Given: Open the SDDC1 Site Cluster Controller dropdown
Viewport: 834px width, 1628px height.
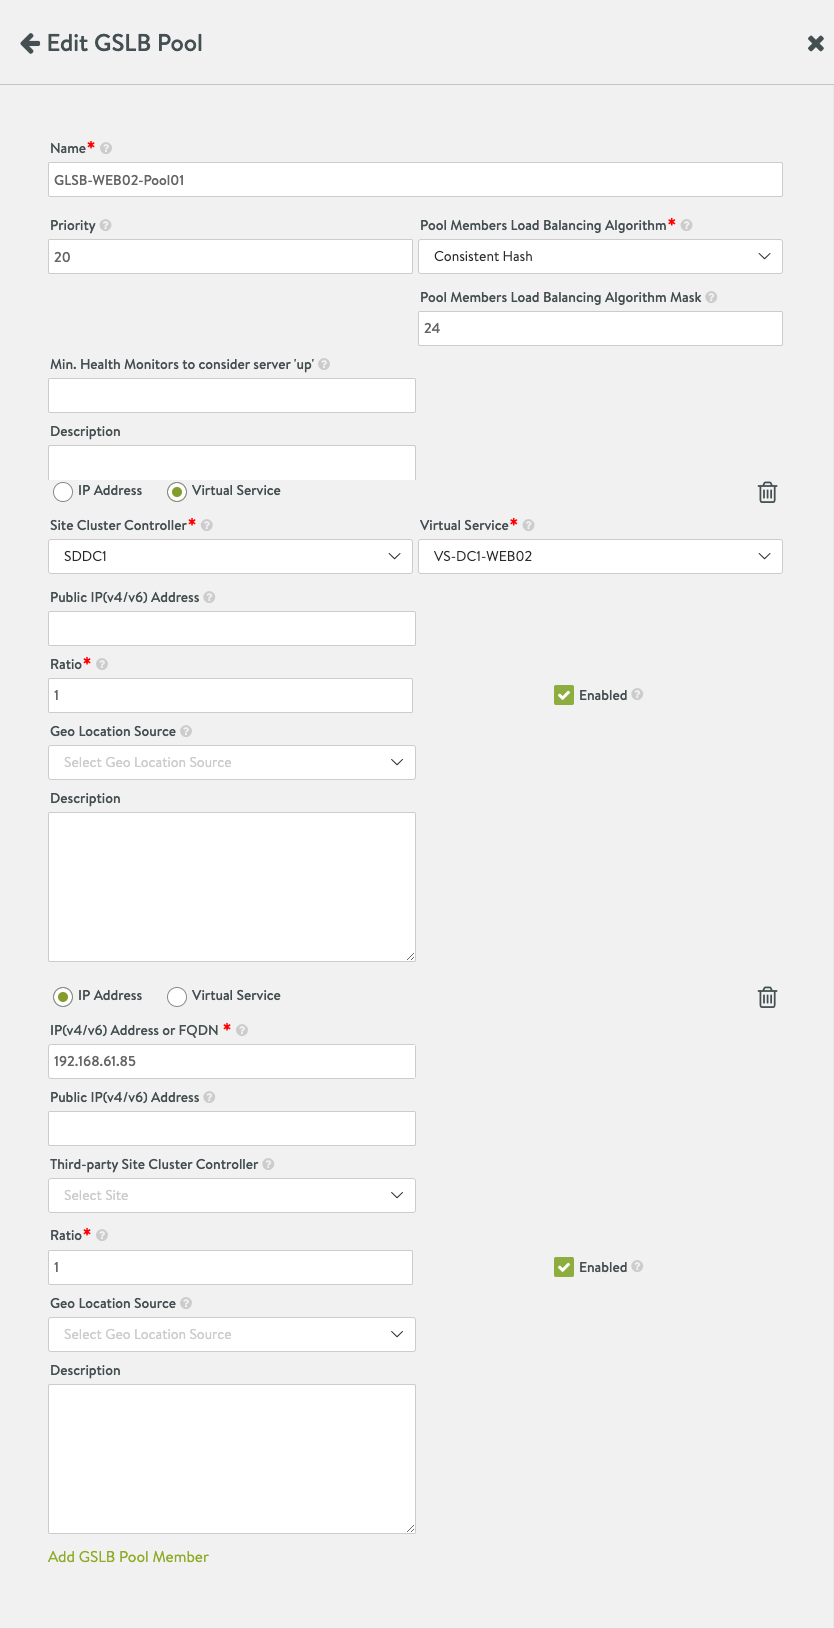Looking at the screenshot, I should 230,556.
